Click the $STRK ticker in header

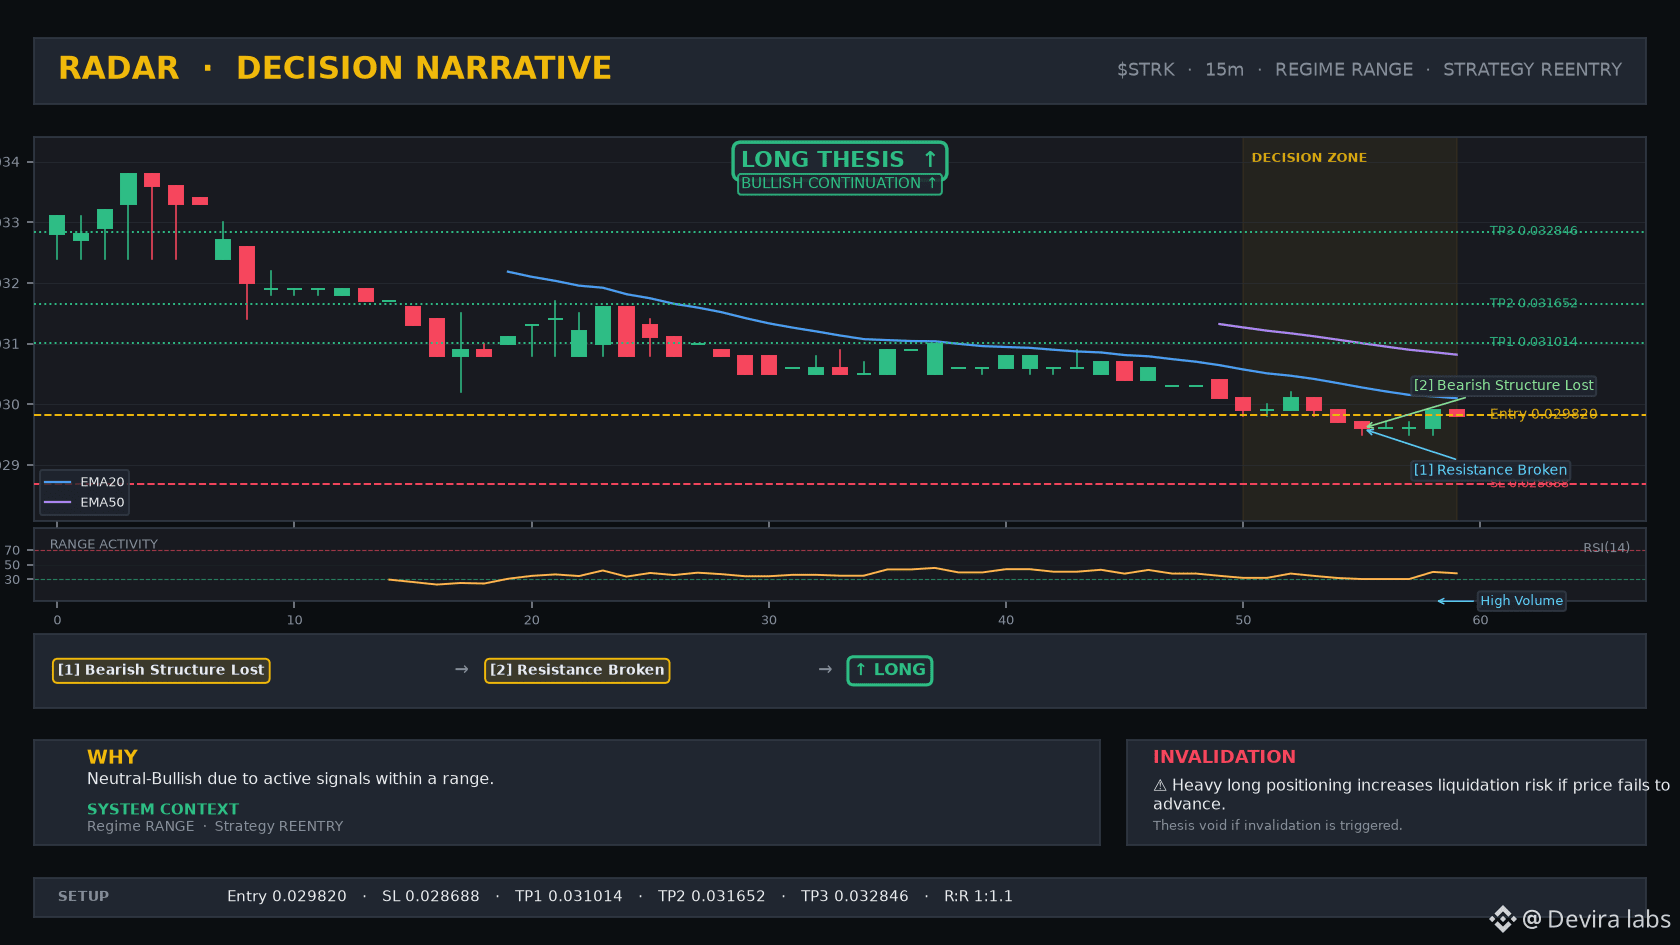tap(1146, 70)
